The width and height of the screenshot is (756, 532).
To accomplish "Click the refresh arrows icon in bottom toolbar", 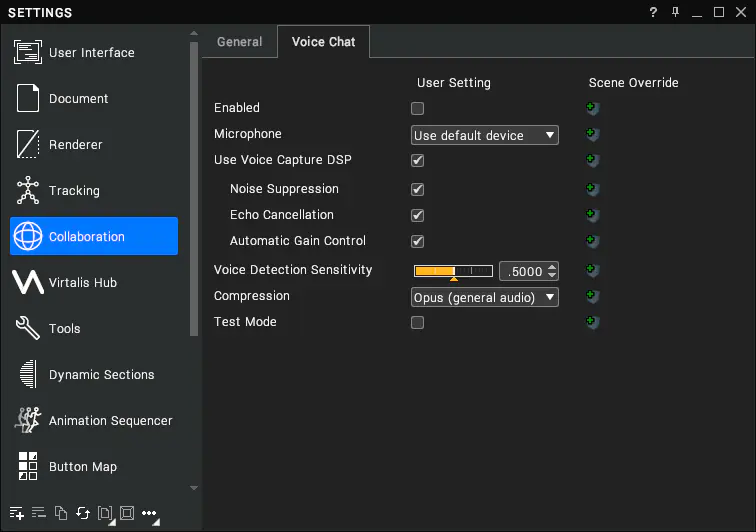I will (x=83, y=513).
